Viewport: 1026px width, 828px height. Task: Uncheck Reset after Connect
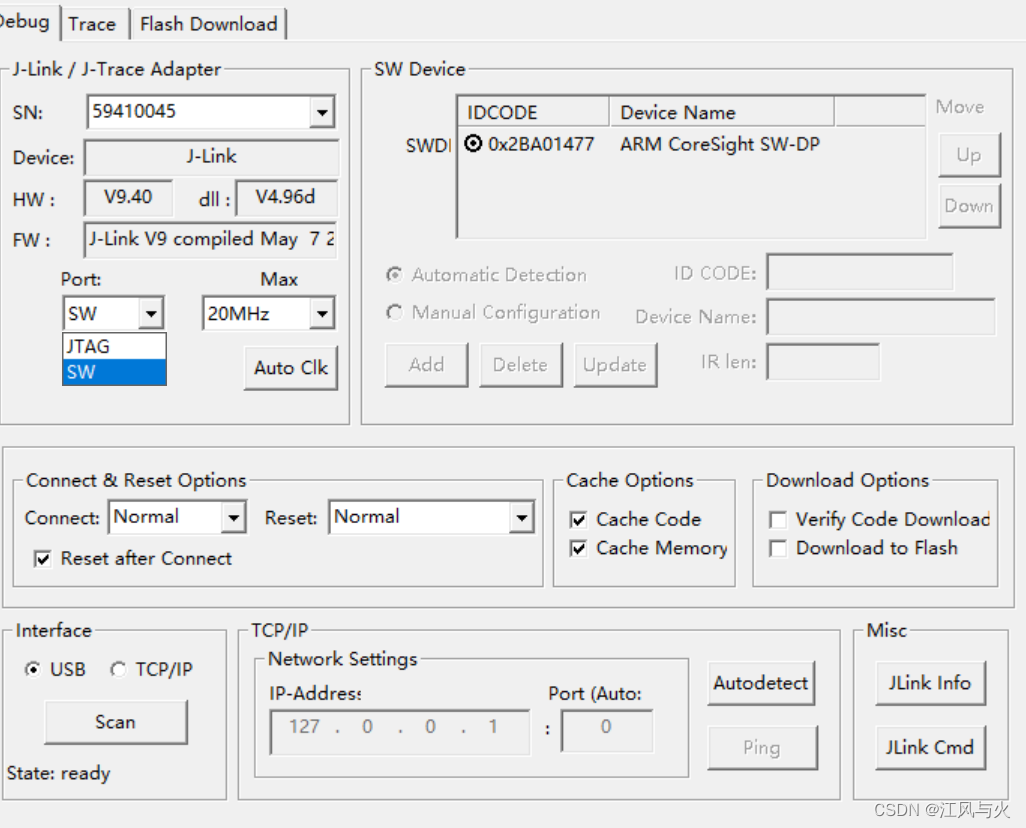42,556
